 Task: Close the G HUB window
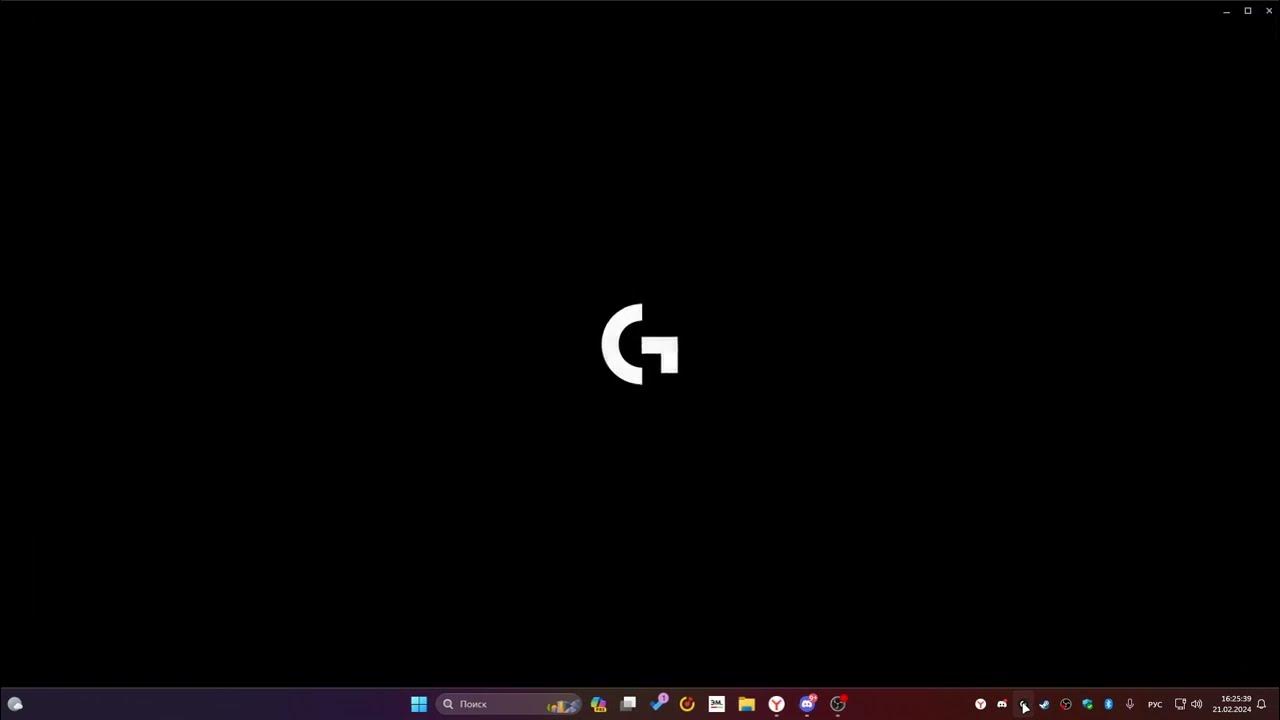coord(1269,11)
